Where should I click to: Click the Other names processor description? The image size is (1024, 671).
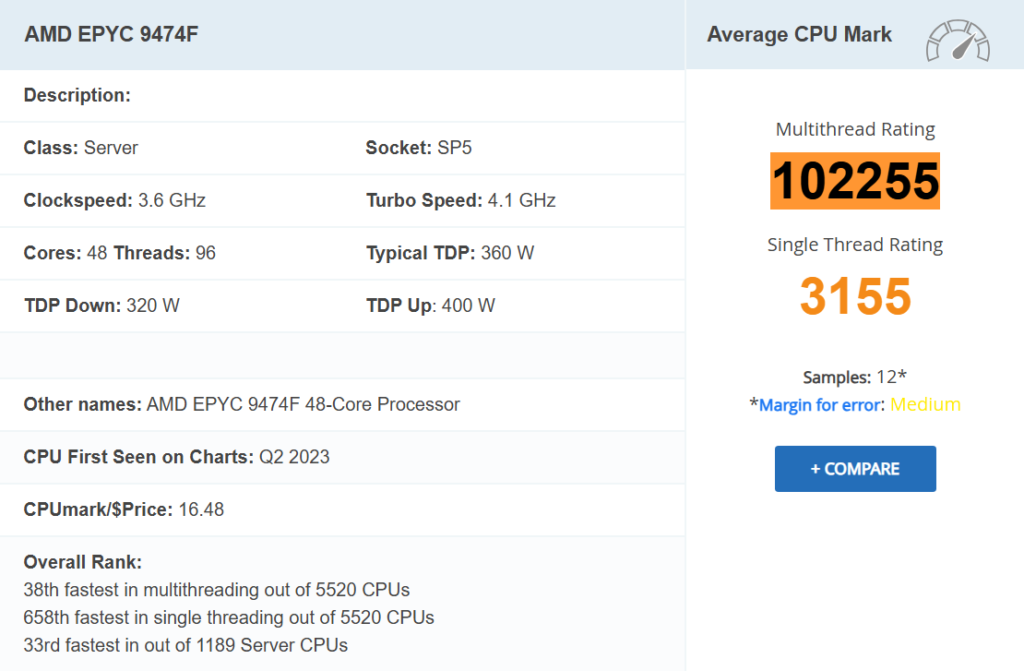coord(240,404)
